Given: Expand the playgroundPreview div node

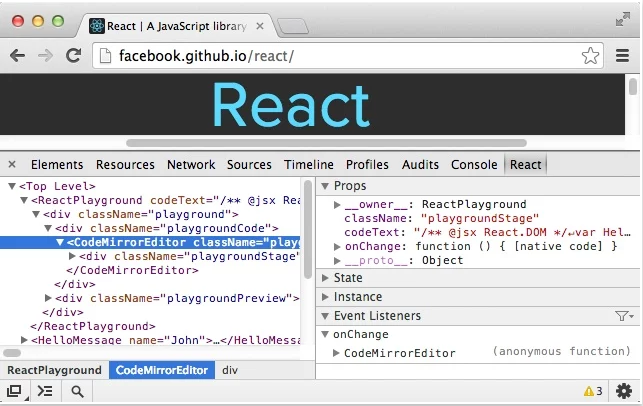Looking at the screenshot, I should click(48, 298).
